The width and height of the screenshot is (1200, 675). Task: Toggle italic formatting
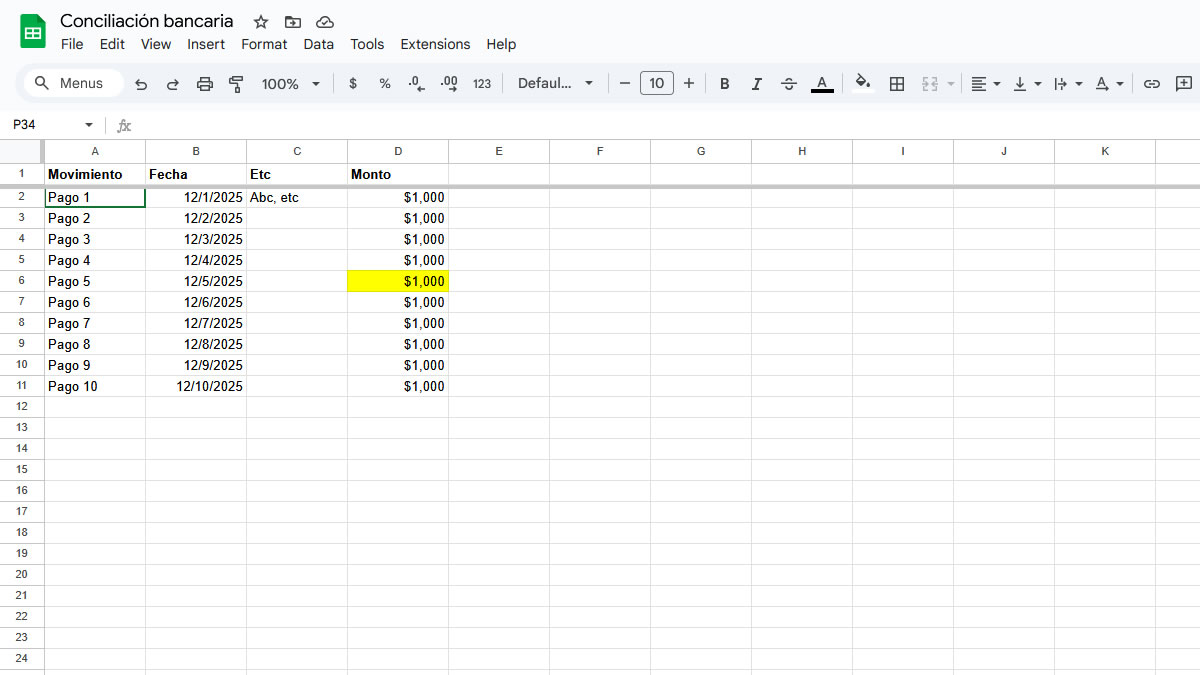(756, 84)
